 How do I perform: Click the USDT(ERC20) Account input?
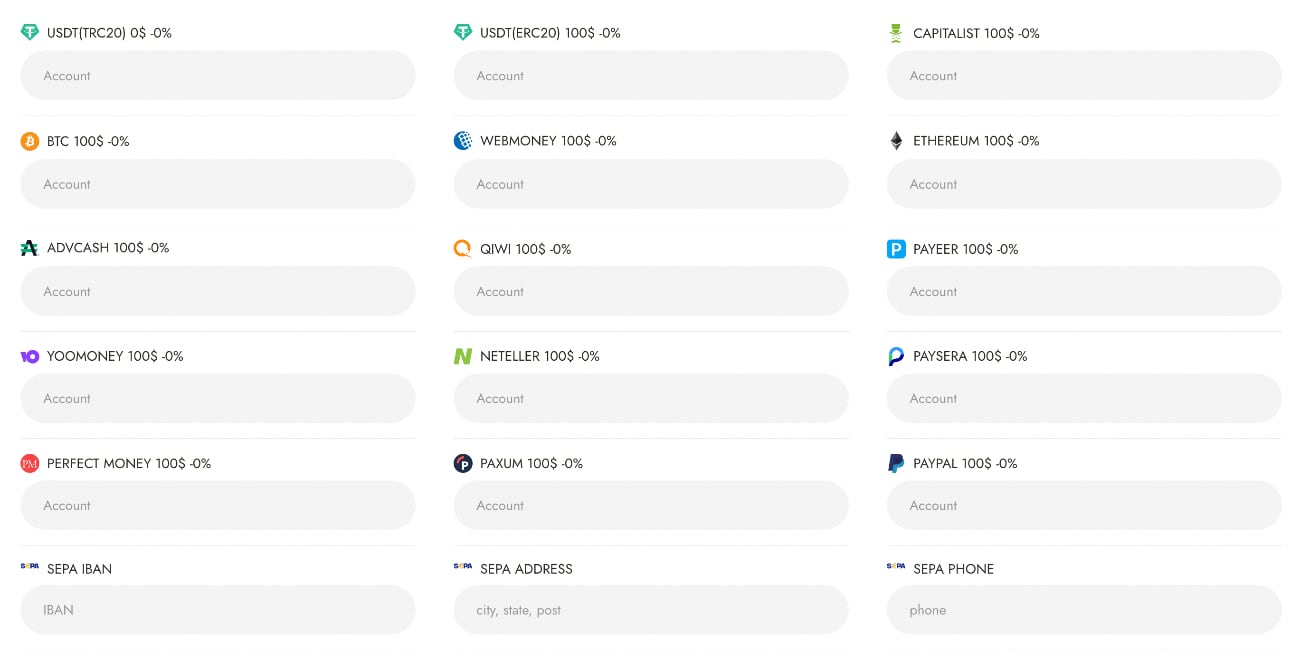(651, 76)
